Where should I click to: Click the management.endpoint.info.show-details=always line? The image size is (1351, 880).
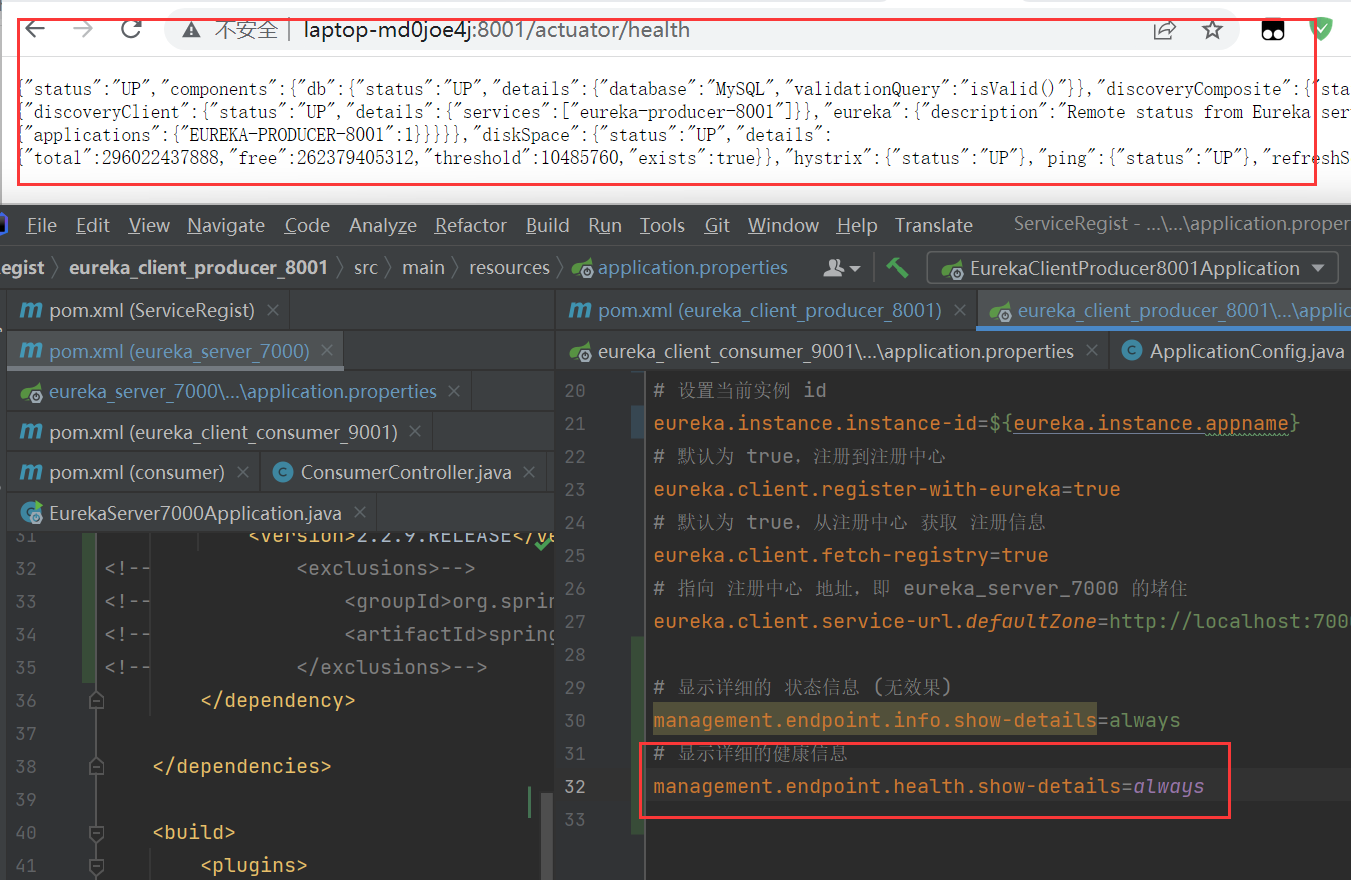[x=917, y=720]
